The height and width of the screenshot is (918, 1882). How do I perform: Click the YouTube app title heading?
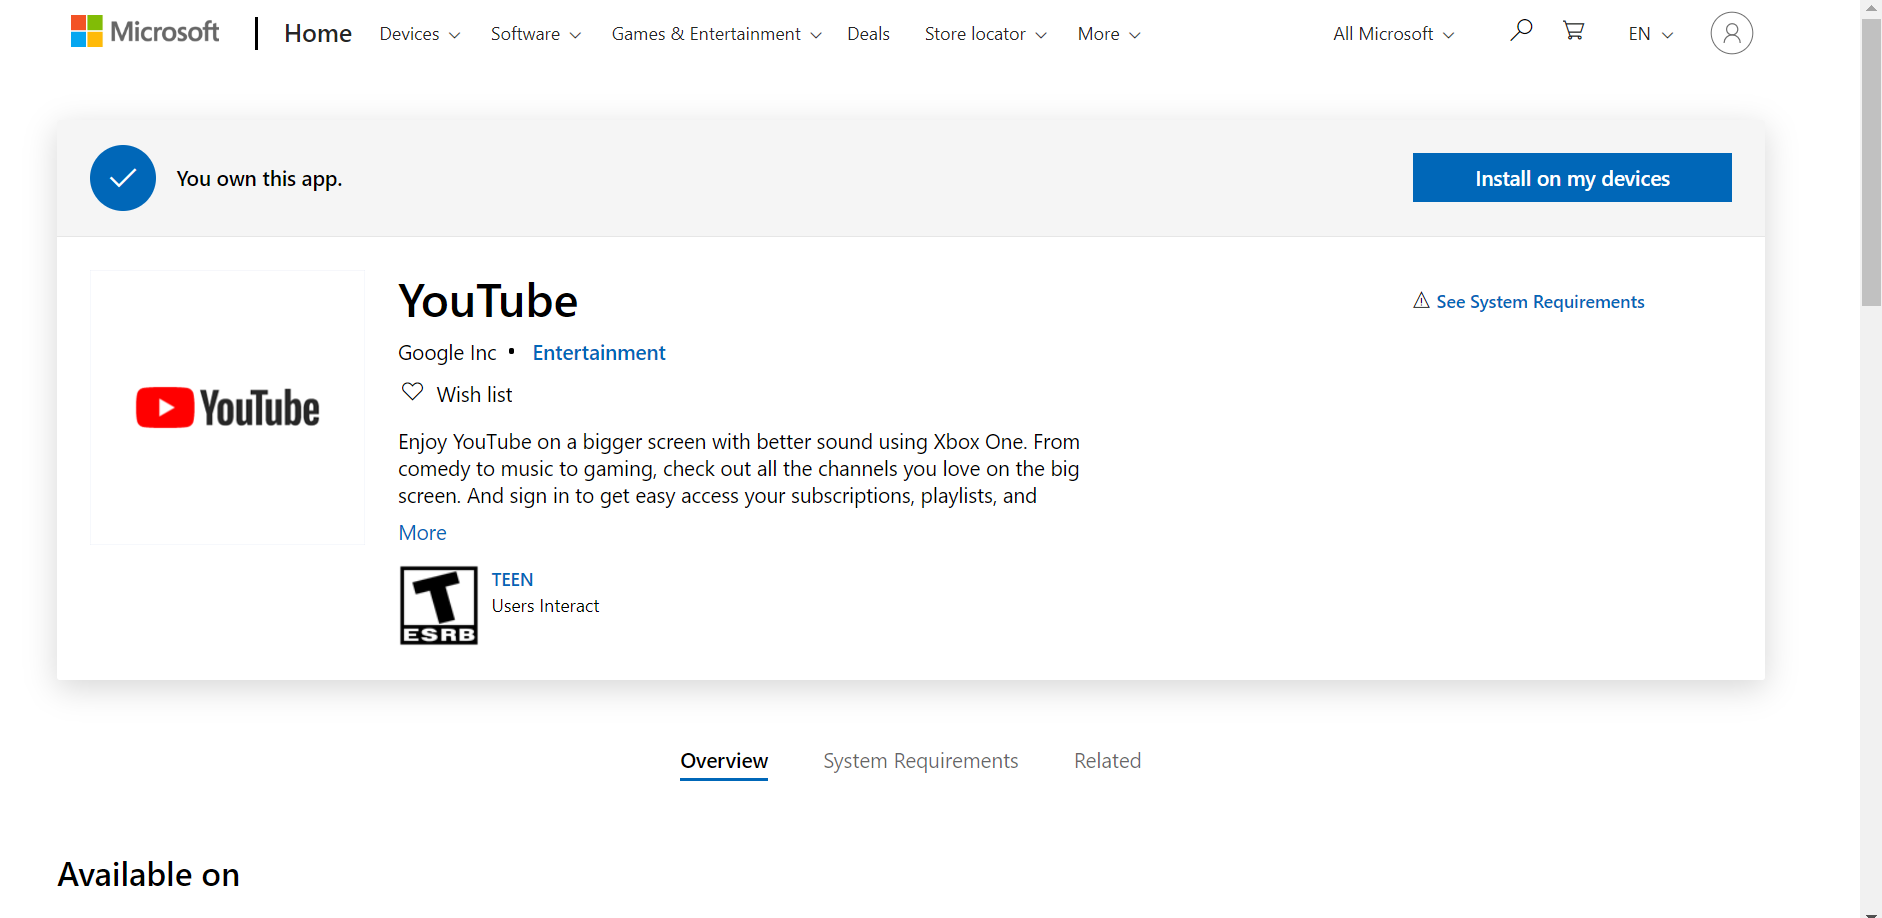[488, 301]
